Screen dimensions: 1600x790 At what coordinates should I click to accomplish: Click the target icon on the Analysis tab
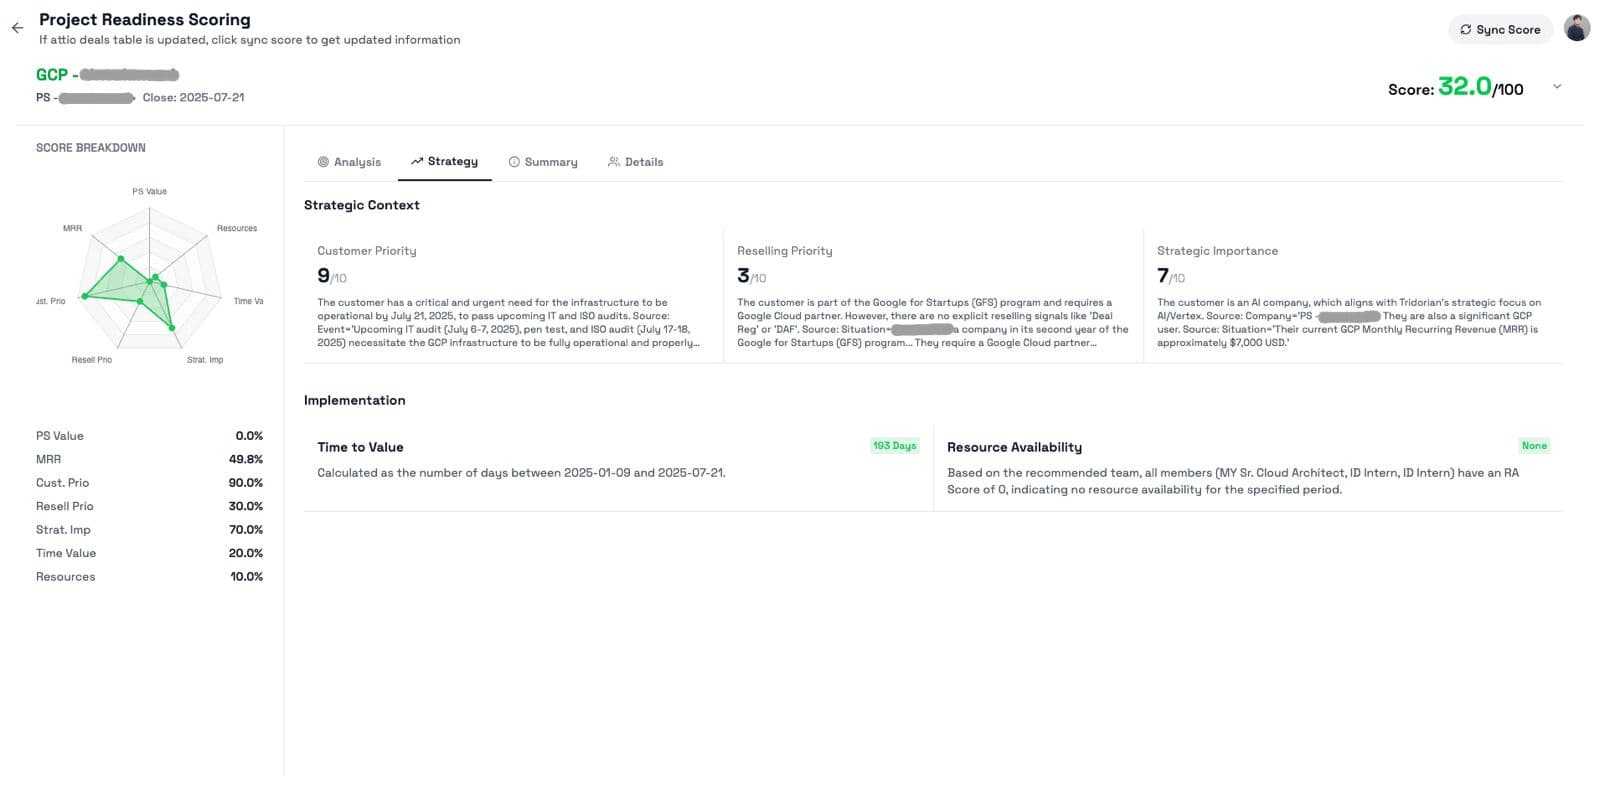pos(322,161)
